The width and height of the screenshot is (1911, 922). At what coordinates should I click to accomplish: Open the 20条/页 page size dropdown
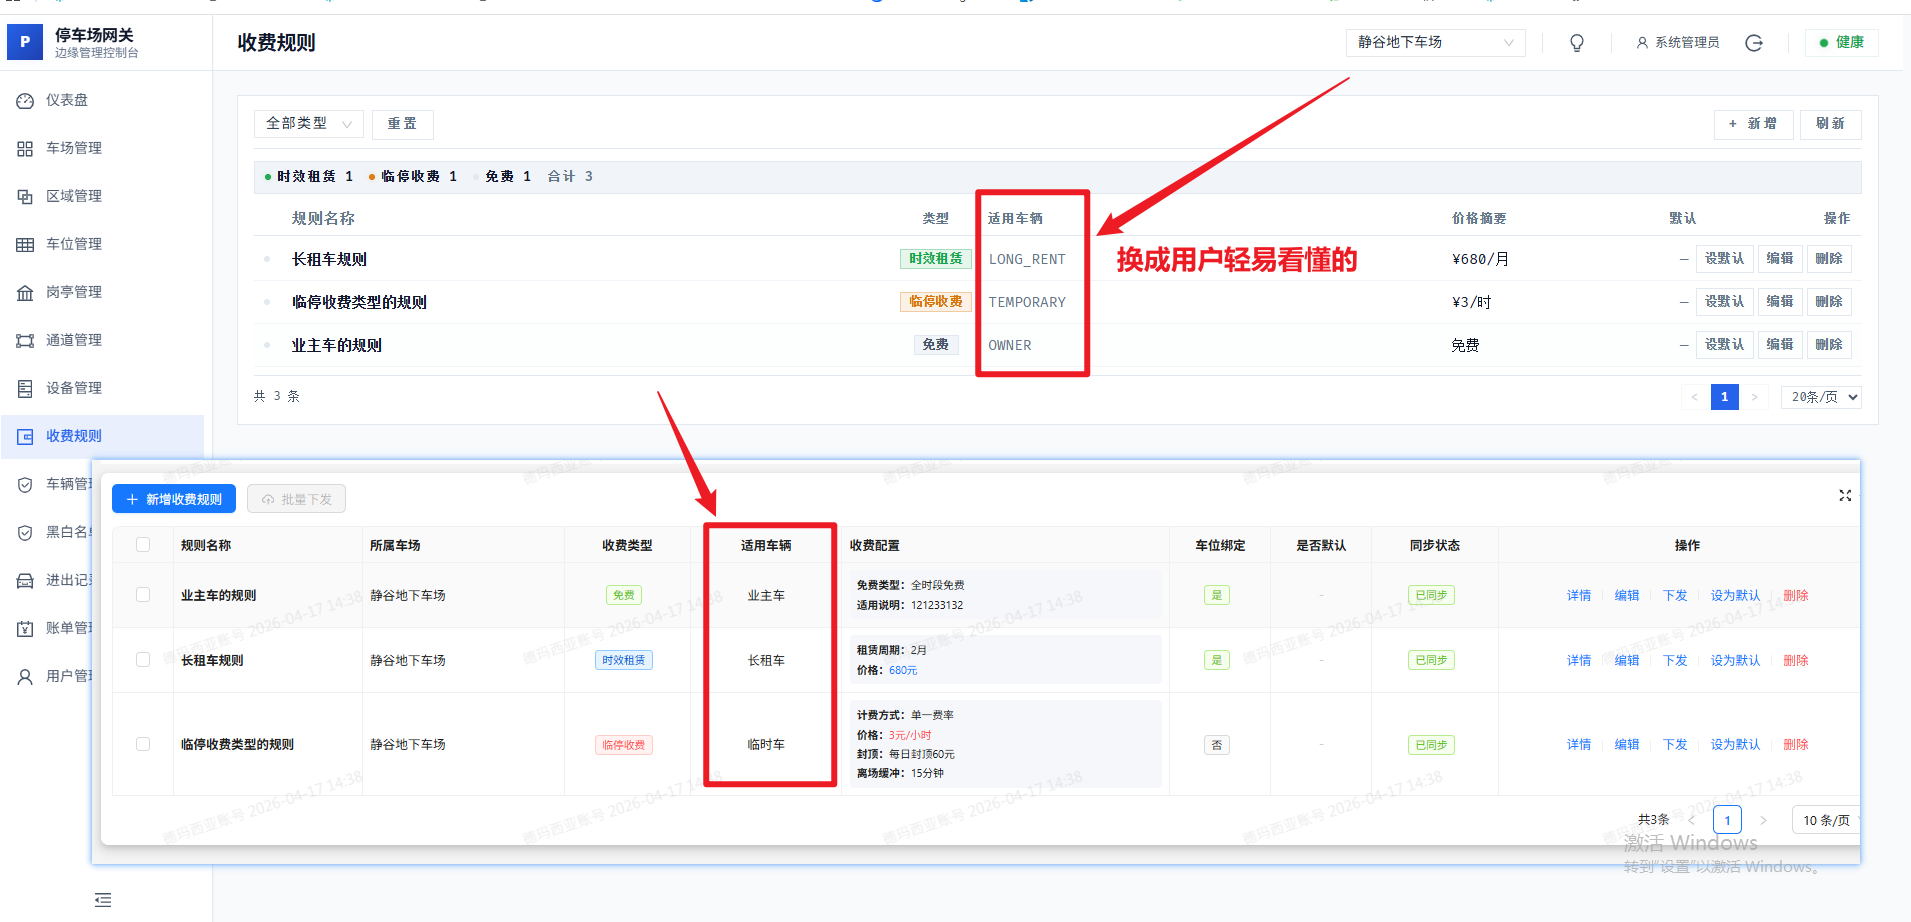pyautogui.click(x=1823, y=397)
